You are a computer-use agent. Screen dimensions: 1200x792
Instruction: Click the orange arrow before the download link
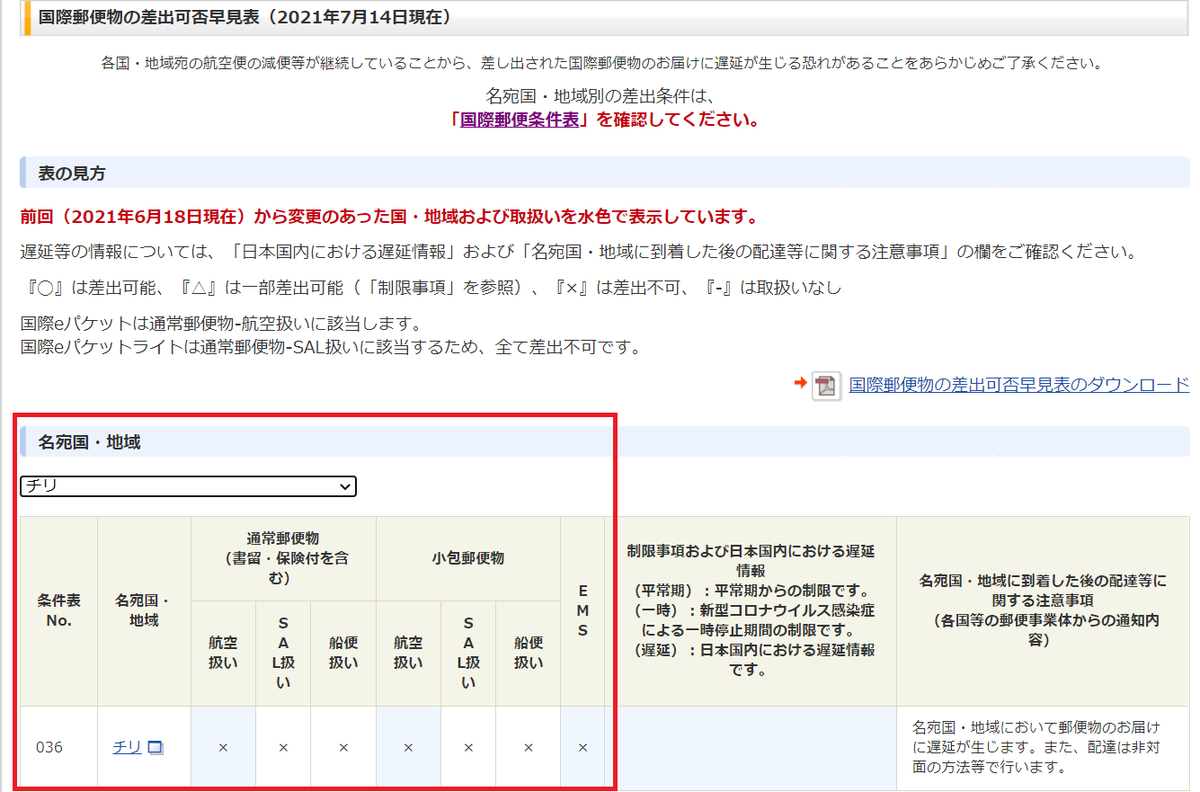[800, 383]
